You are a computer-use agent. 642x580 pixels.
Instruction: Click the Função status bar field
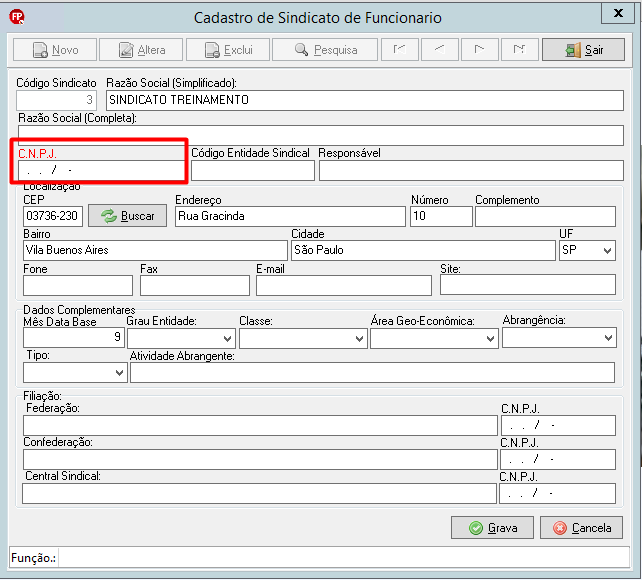pyautogui.click(x=344, y=557)
